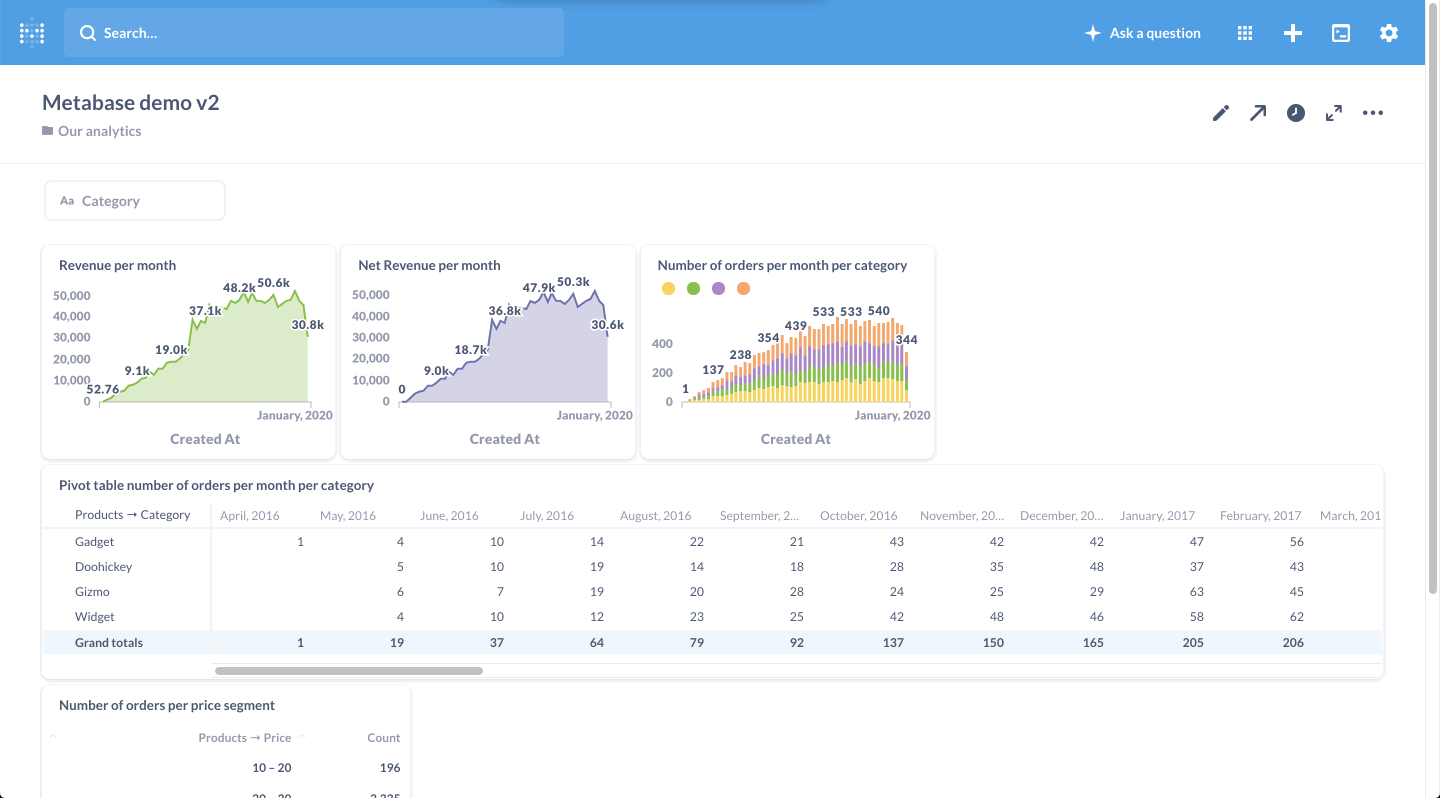The width and height of the screenshot is (1440, 798).
Task: Toggle the green series legend dot
Action: (x=693, y=289)
